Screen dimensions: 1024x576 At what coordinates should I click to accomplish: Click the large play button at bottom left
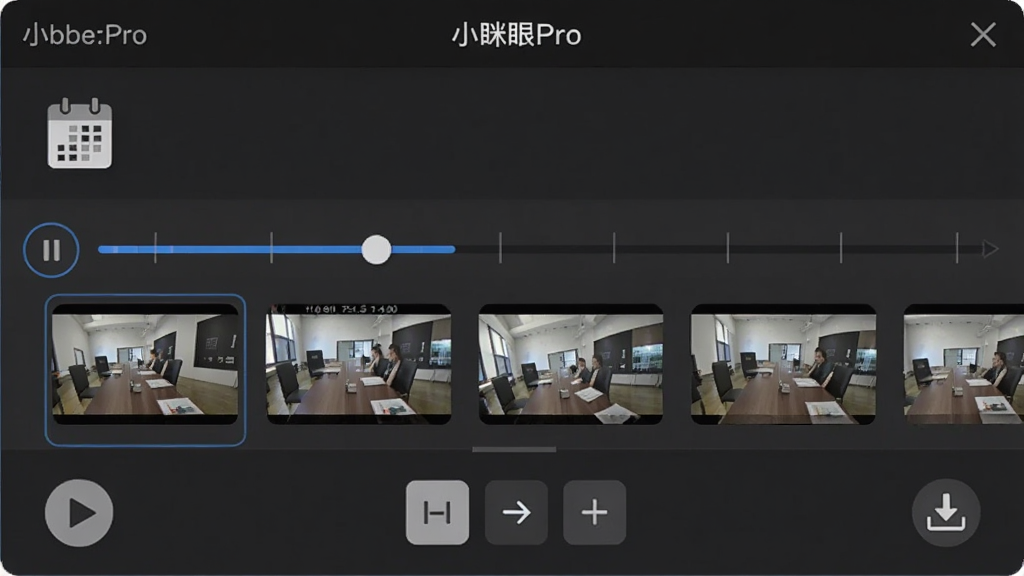point(79,513)
